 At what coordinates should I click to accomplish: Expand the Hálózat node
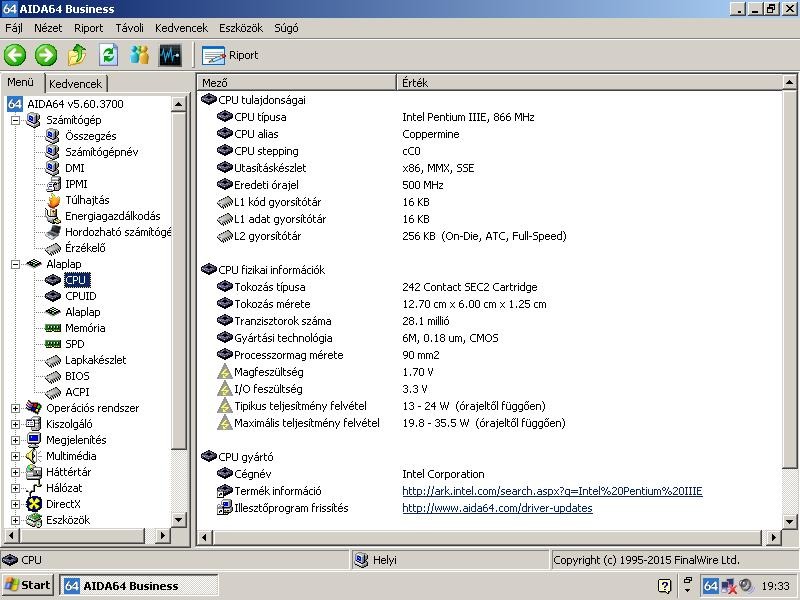pos(15,488)
